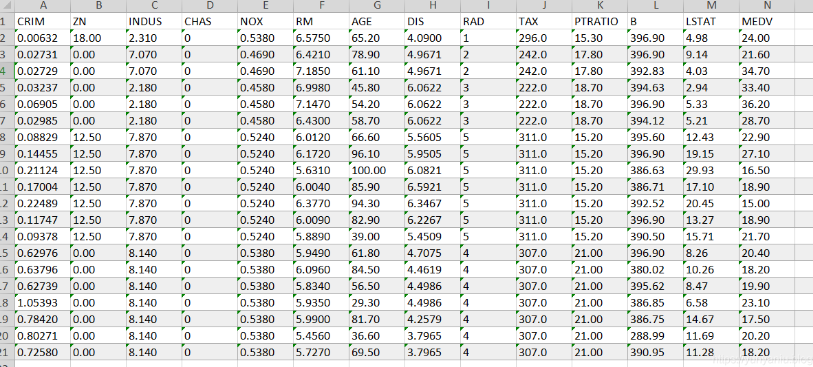Select cell with LSTAT value 19.15

(711, 154)
